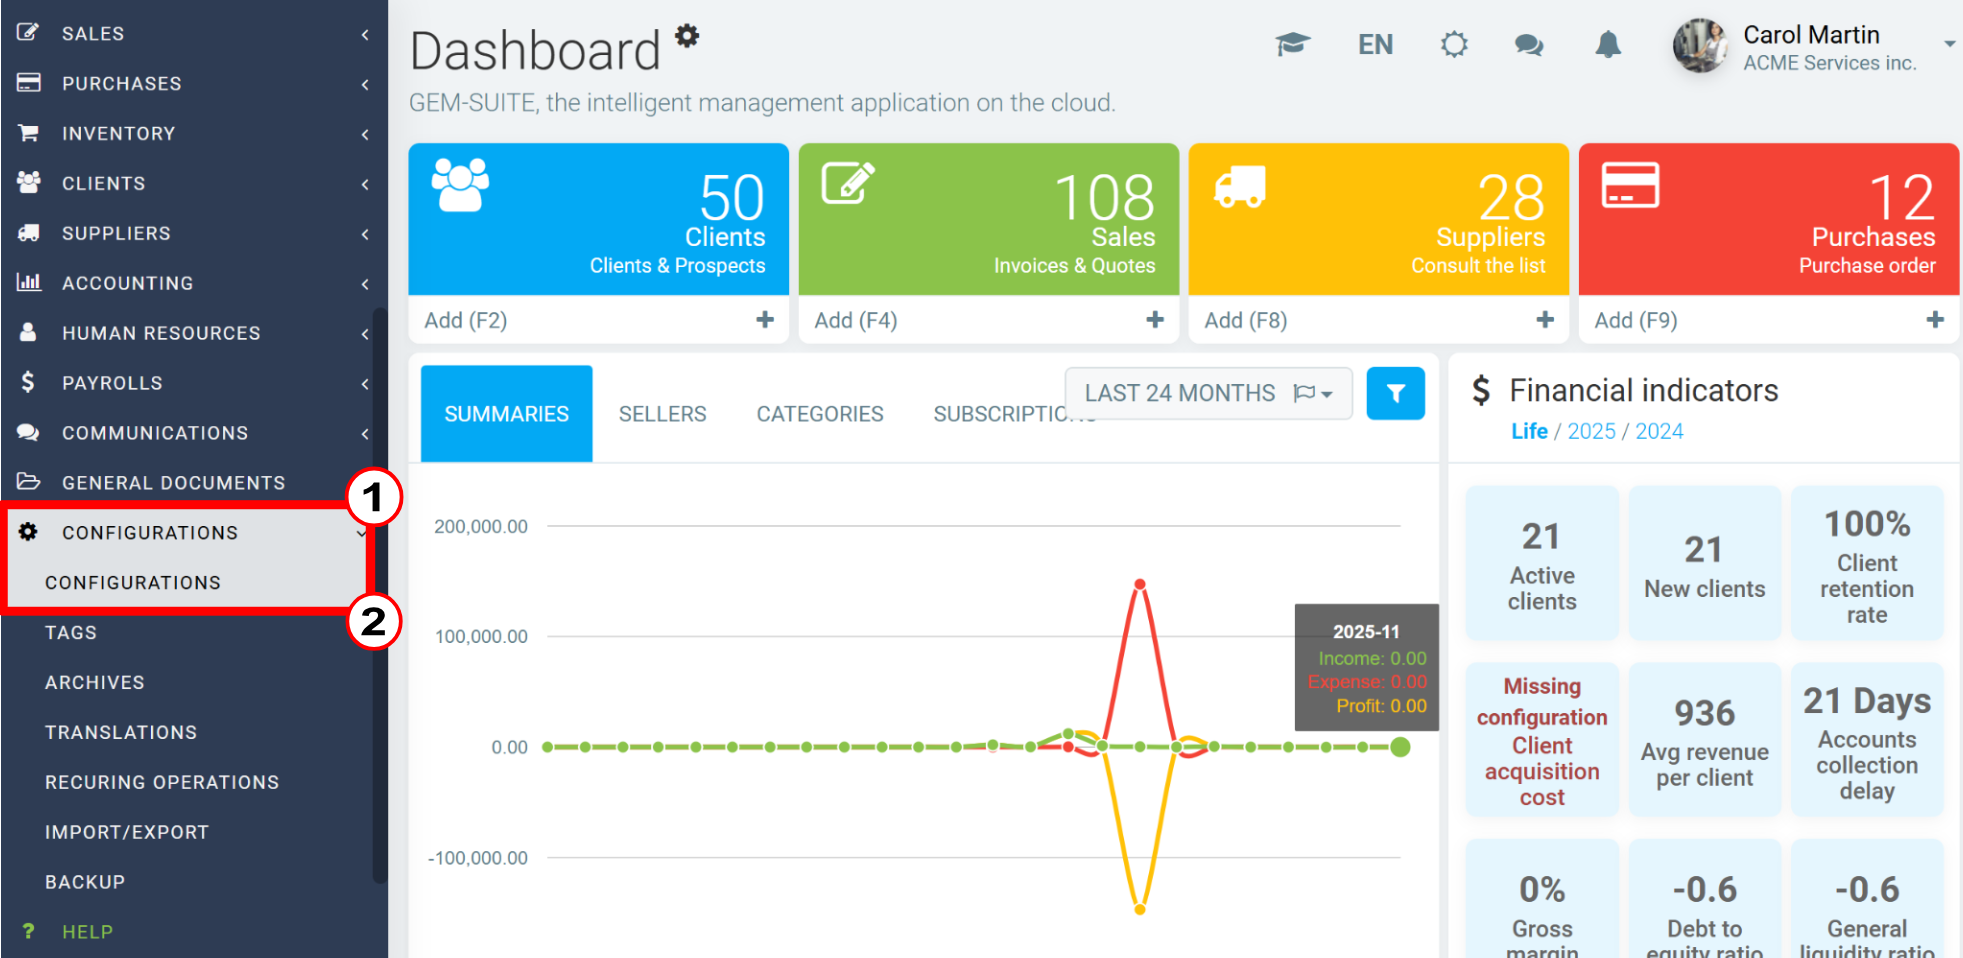This screenshot has width=1963, height=958.
Task: Click the Payrolls dollar icon in sidebar
Action: coord(28,382)
